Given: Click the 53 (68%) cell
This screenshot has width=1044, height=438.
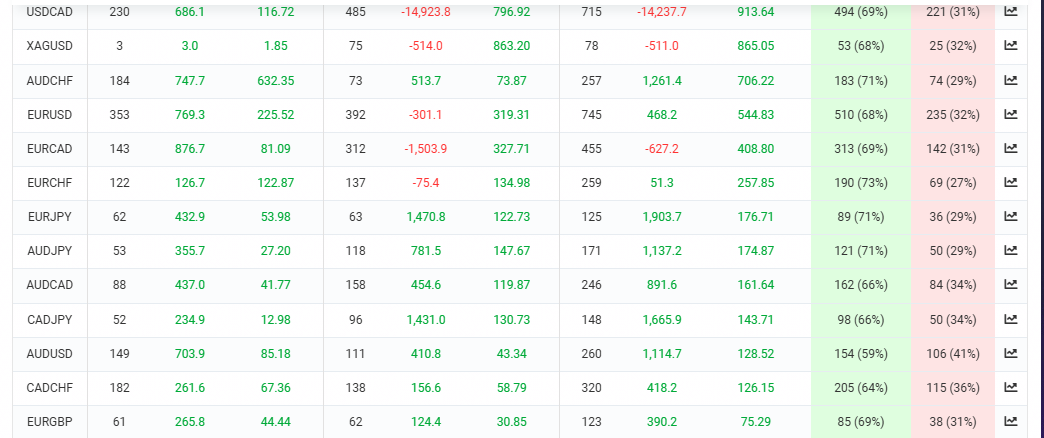Looking at the screenshot, I should [x=861, y=47].
